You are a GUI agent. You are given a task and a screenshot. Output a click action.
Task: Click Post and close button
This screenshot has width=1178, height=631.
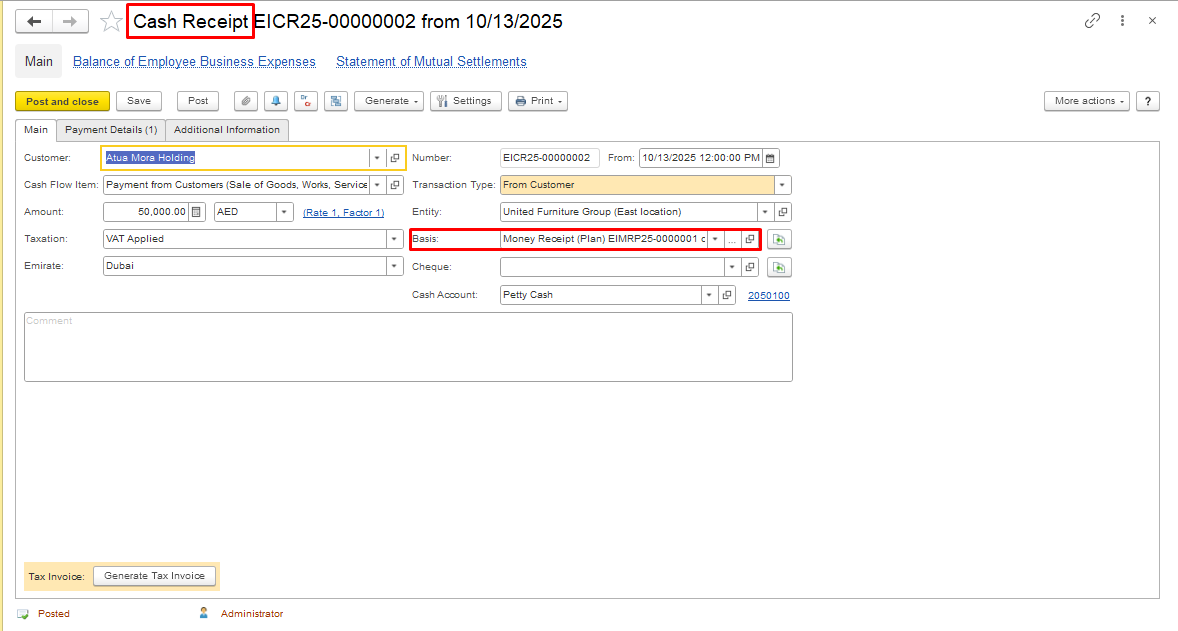(62, 101)
